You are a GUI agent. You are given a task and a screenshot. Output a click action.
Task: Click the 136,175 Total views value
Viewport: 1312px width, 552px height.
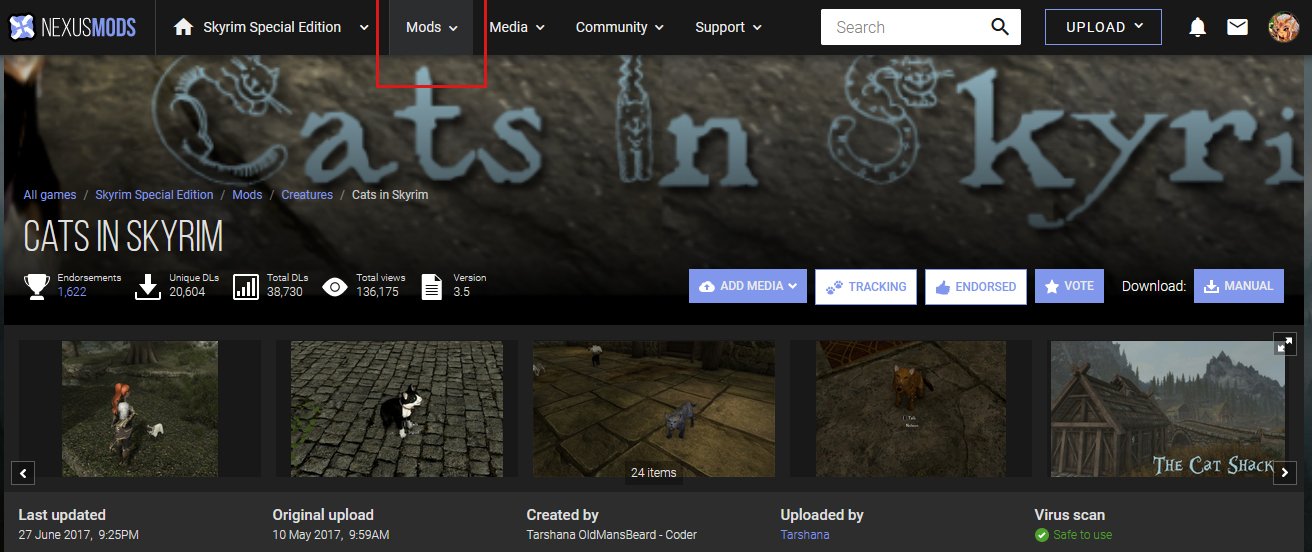(377, 292)
